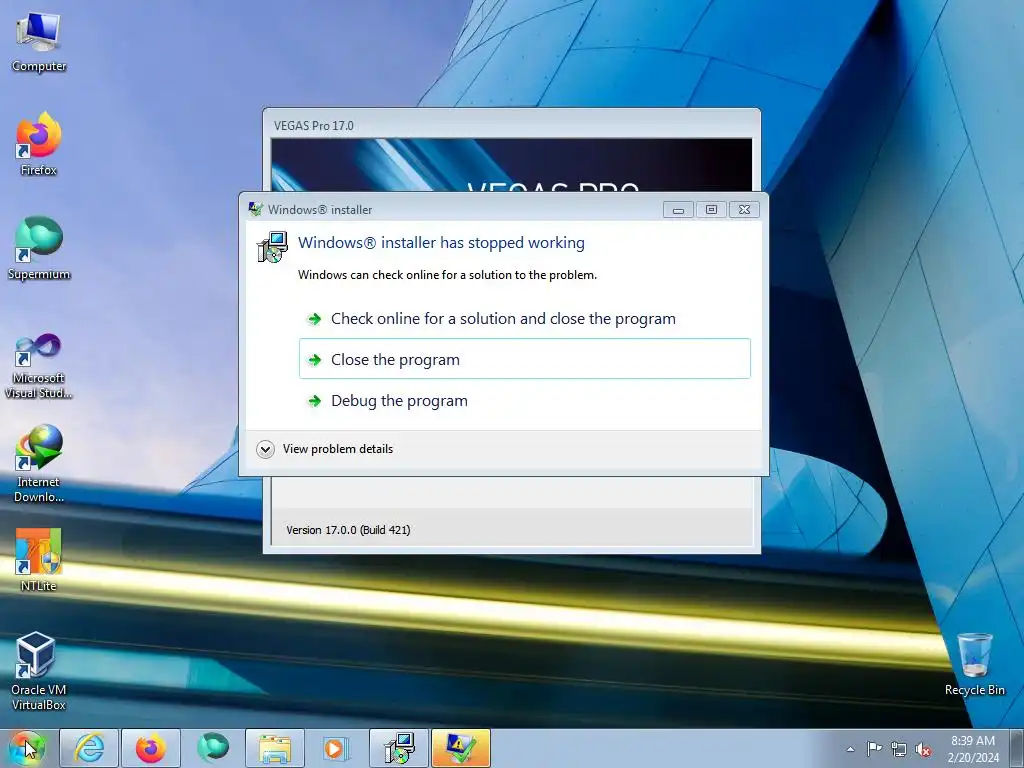This screenshot has width=1024, height=768.
Task: Maximize the Windows installer error dialog
Action: click(711, 210)
